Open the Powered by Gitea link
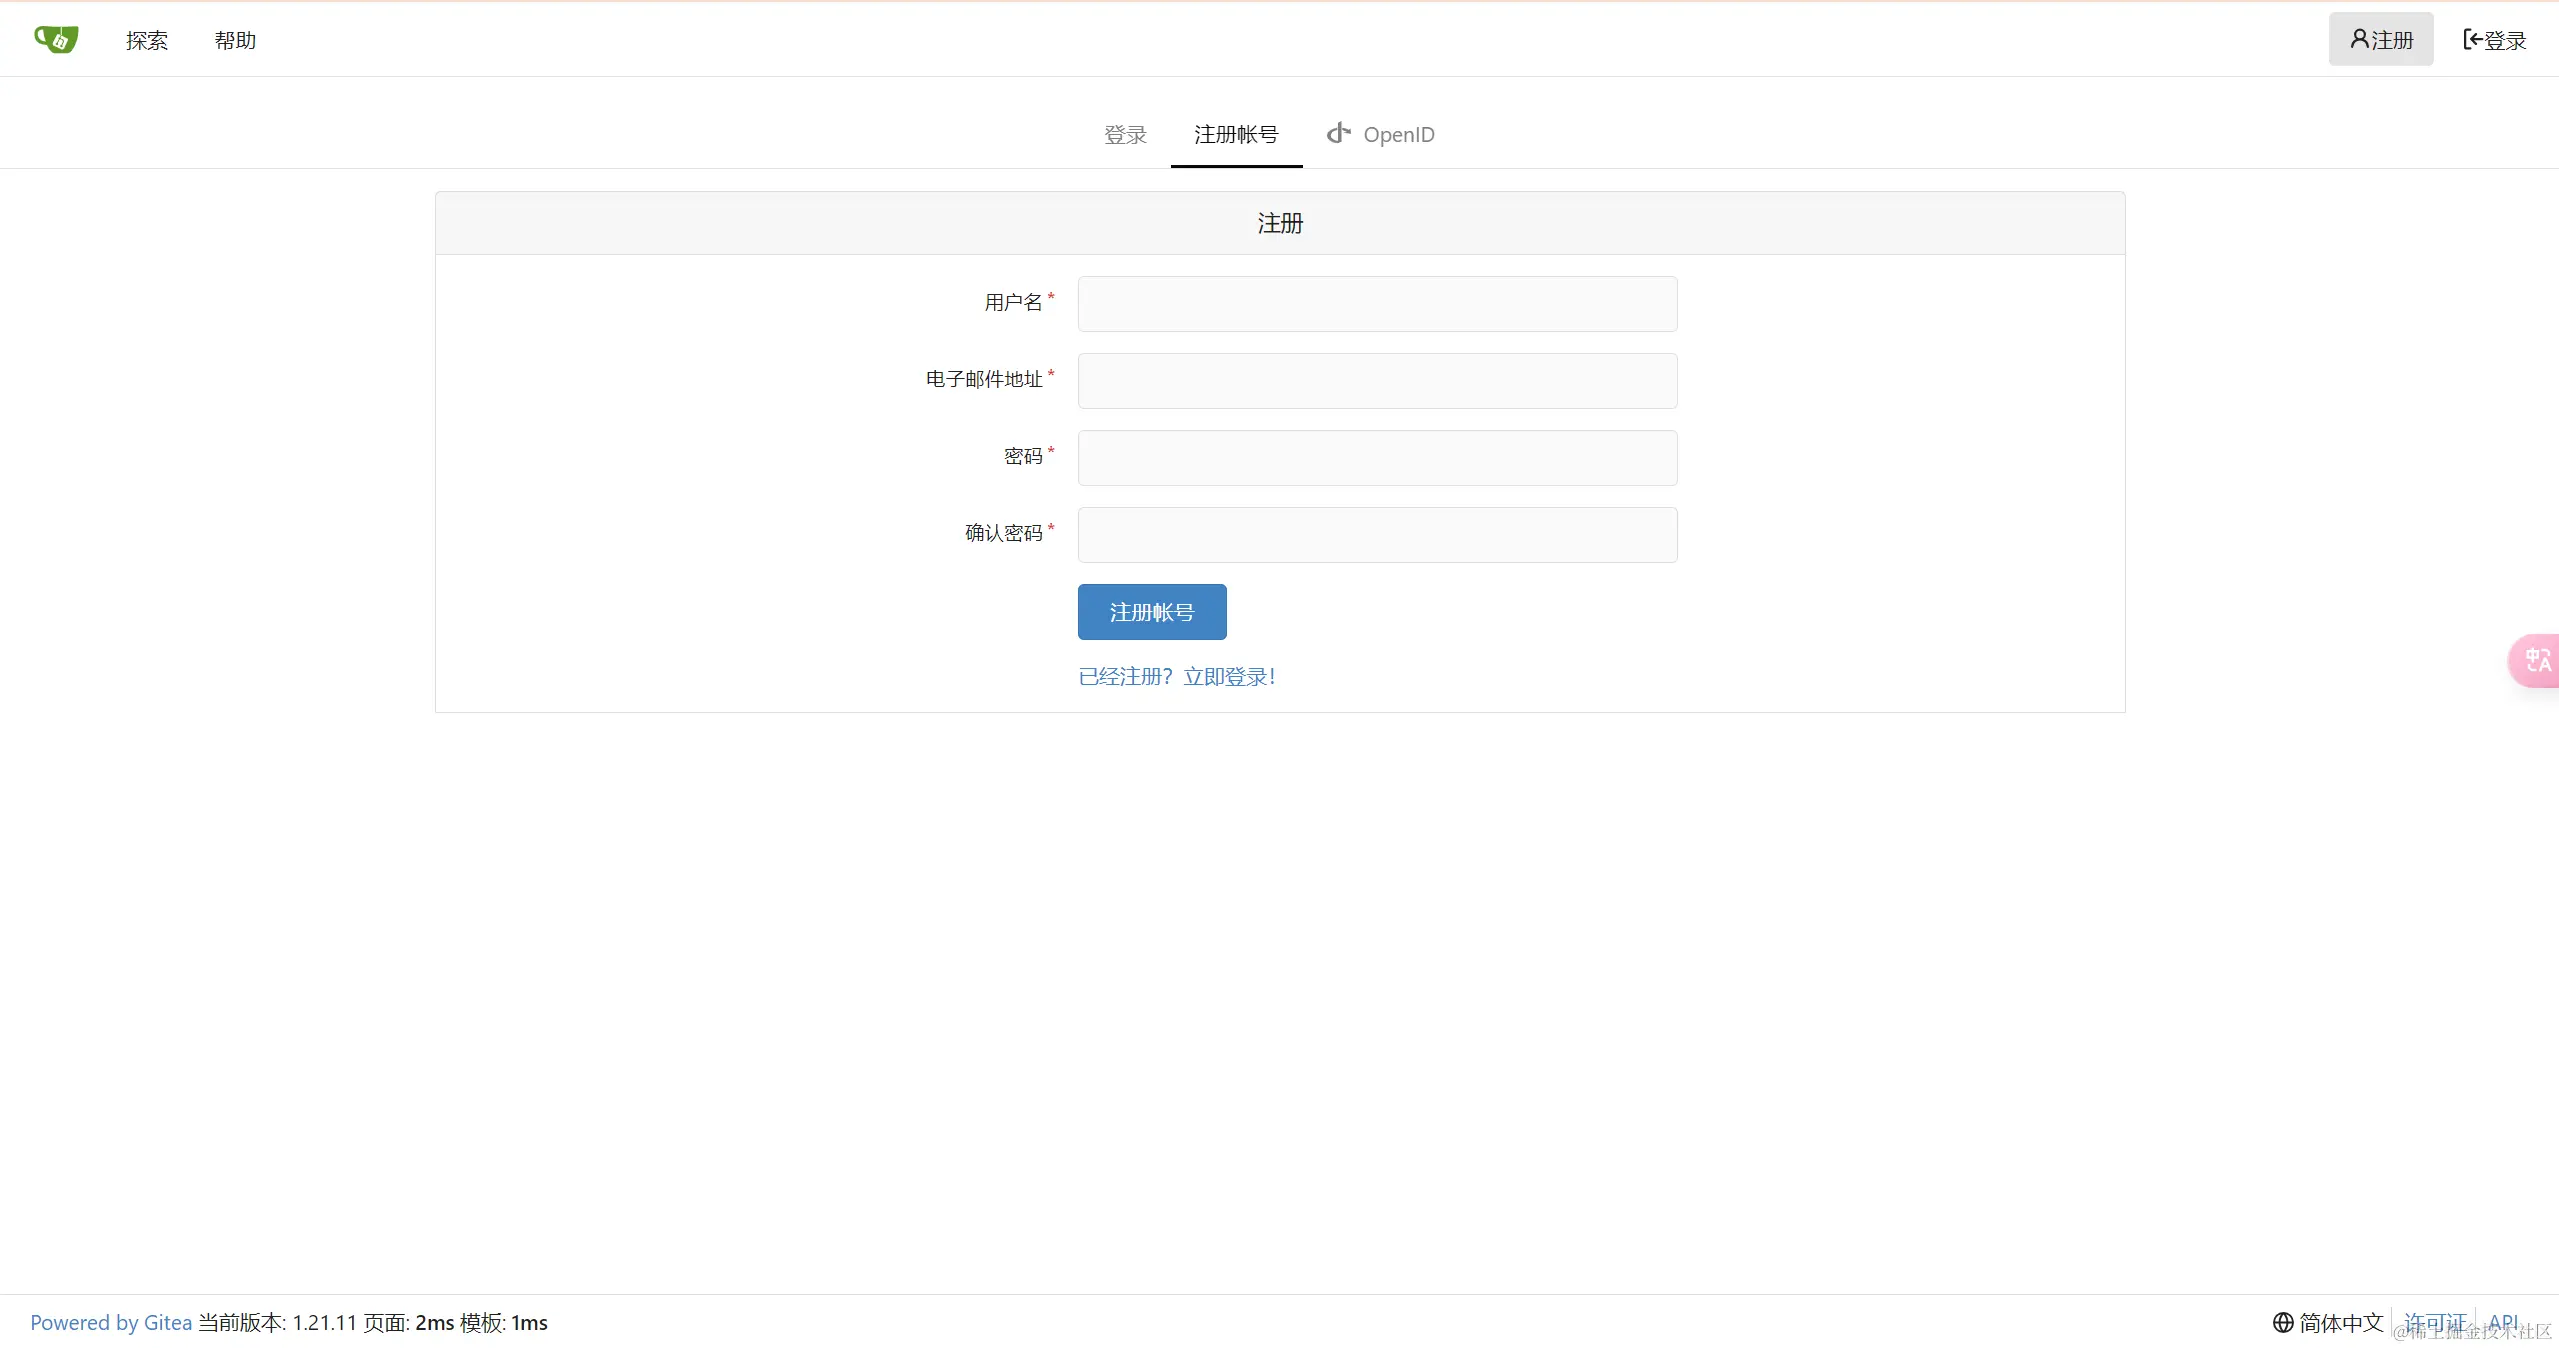The image size is (2559, 1348). (111, 1322)
